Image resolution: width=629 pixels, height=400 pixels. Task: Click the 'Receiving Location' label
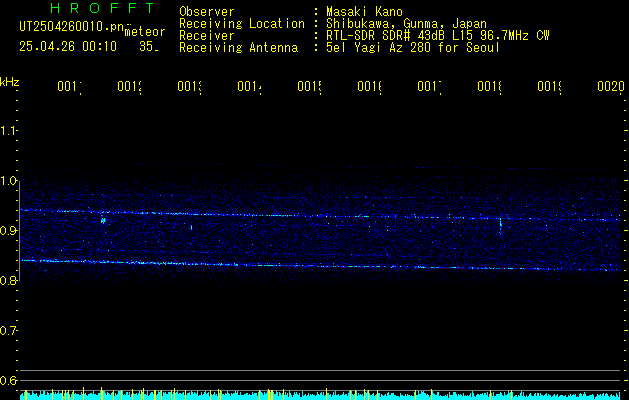pyautogui.click(x=242, y=24)
